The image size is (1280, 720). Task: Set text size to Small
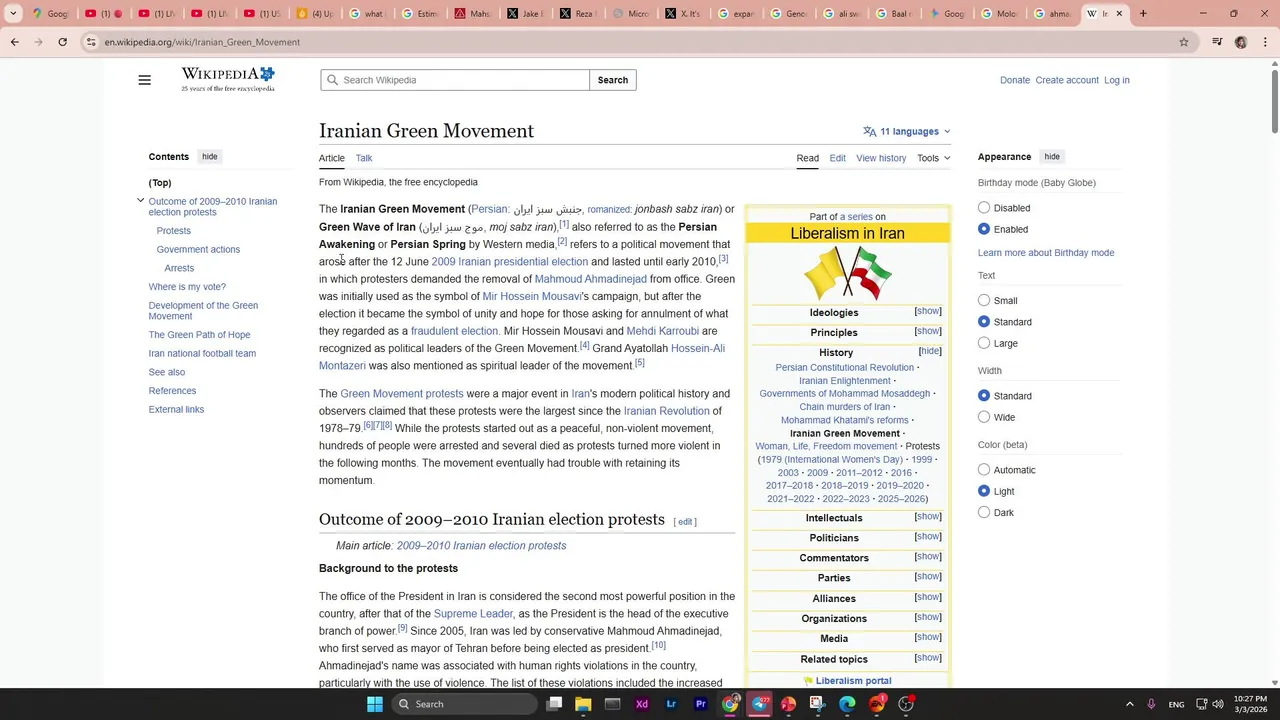(984, 300)
